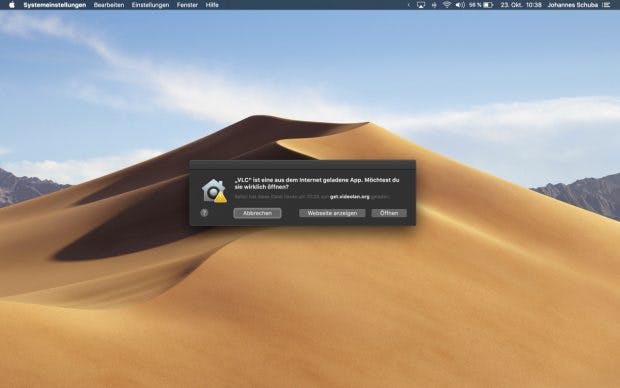Click the Gatekeeper warning icon in dialog
620x388 pixels.
coord(214,191)
